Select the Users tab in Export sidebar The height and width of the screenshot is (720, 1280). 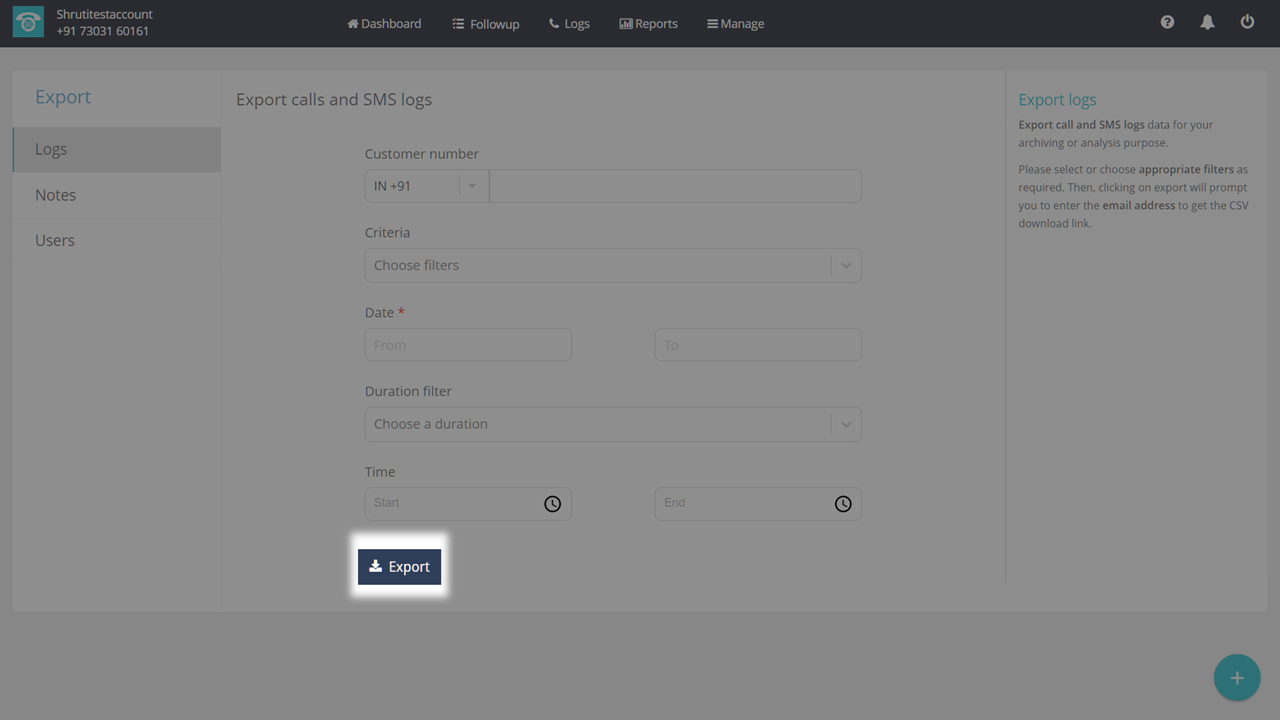pos(55,240)
